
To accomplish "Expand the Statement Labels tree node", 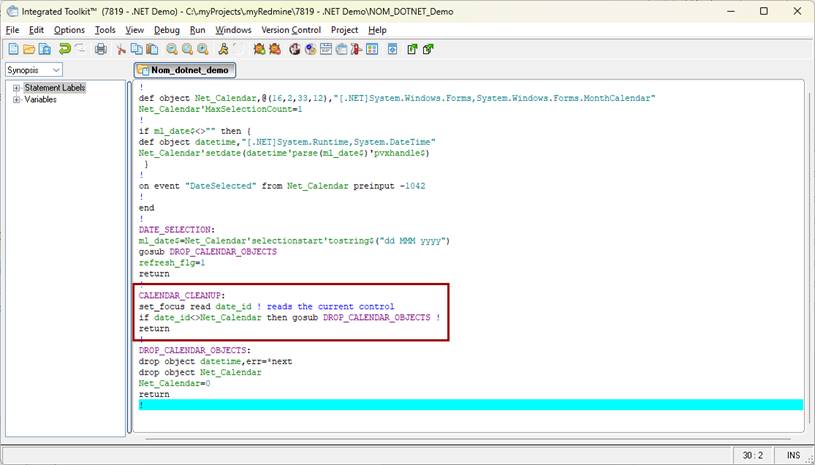I will [16, 88].
